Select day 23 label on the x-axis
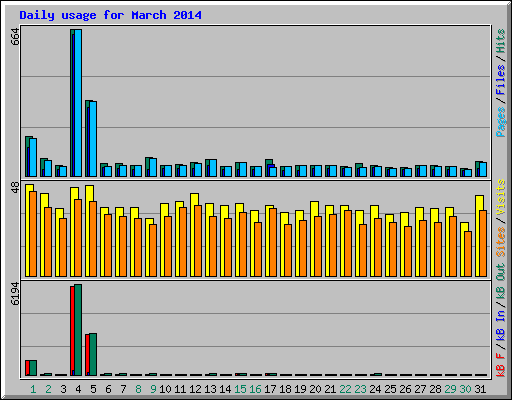 360,389
